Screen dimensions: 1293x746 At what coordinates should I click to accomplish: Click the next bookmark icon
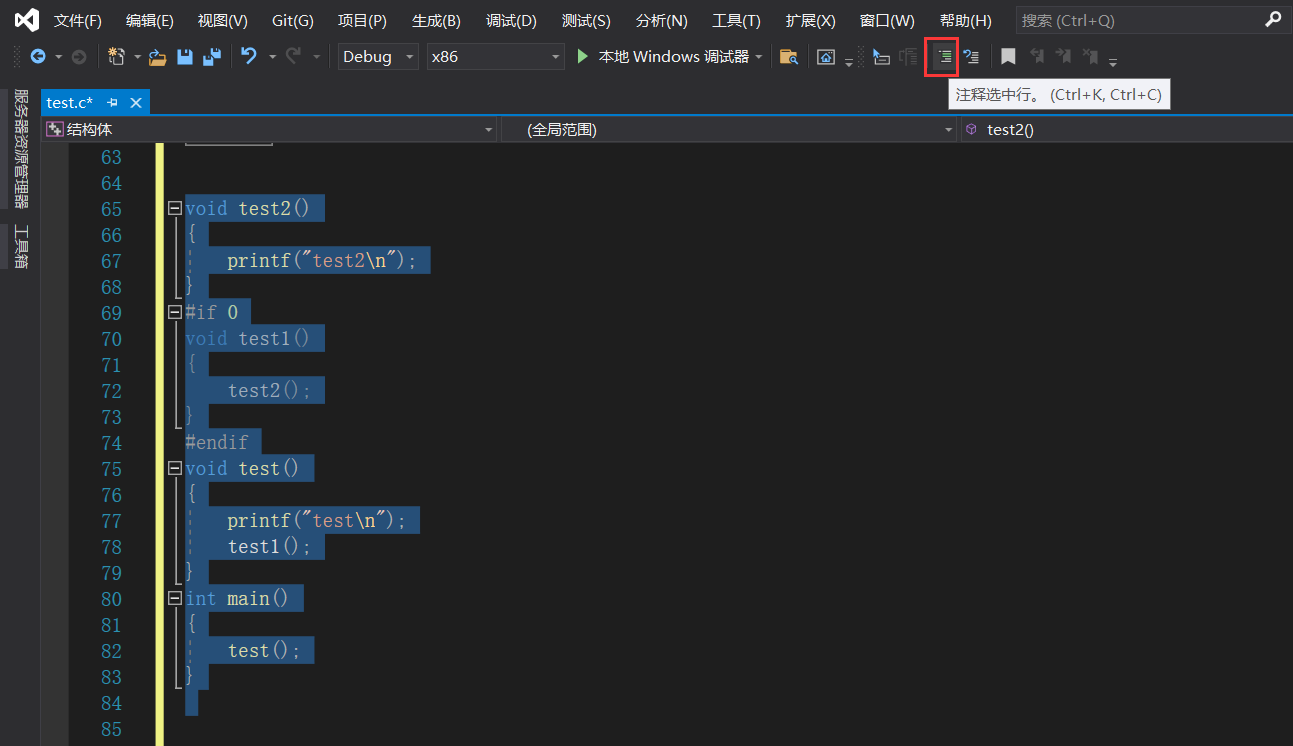[x=1063, y=57]
